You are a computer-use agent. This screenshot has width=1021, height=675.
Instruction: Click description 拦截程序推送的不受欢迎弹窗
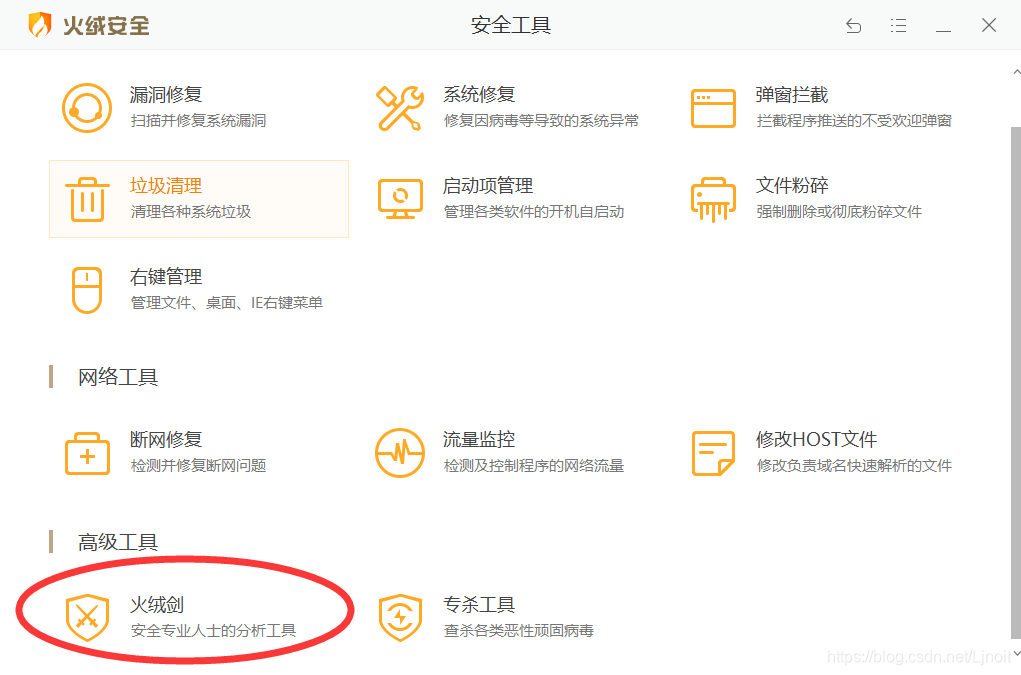pyautogui.click(x=854, y=120)
